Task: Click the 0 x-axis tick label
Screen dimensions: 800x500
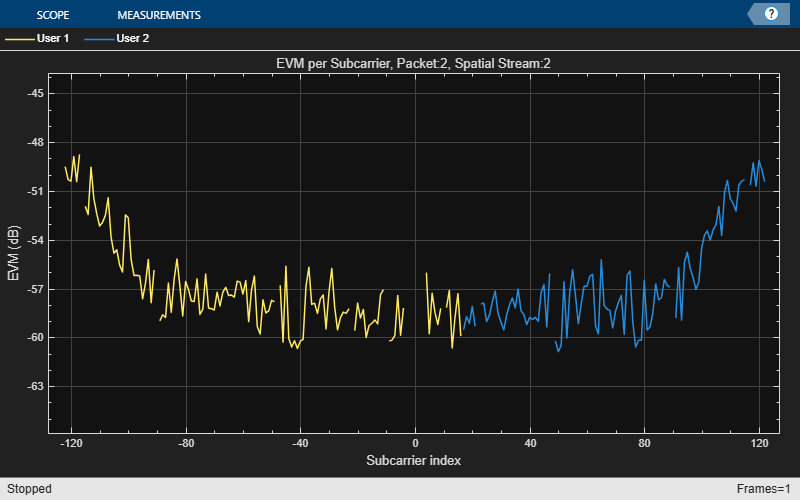Action: click(x=415, y=442)
